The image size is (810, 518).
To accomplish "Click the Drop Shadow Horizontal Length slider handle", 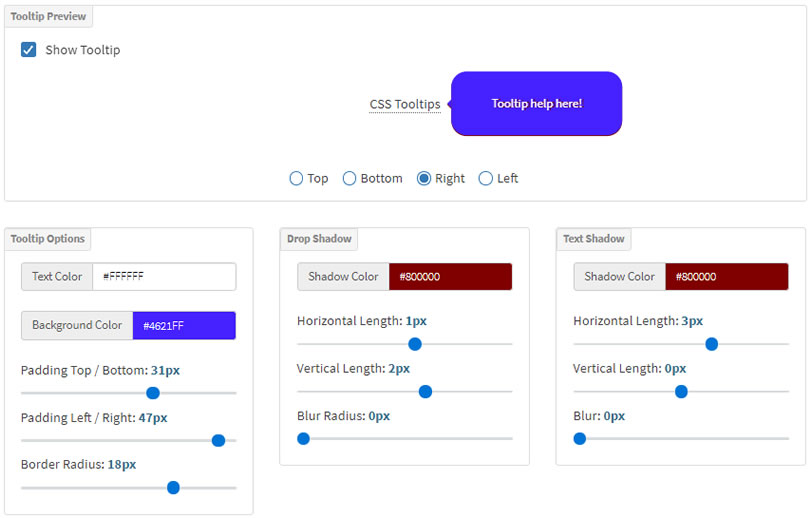I will point(415,344).
